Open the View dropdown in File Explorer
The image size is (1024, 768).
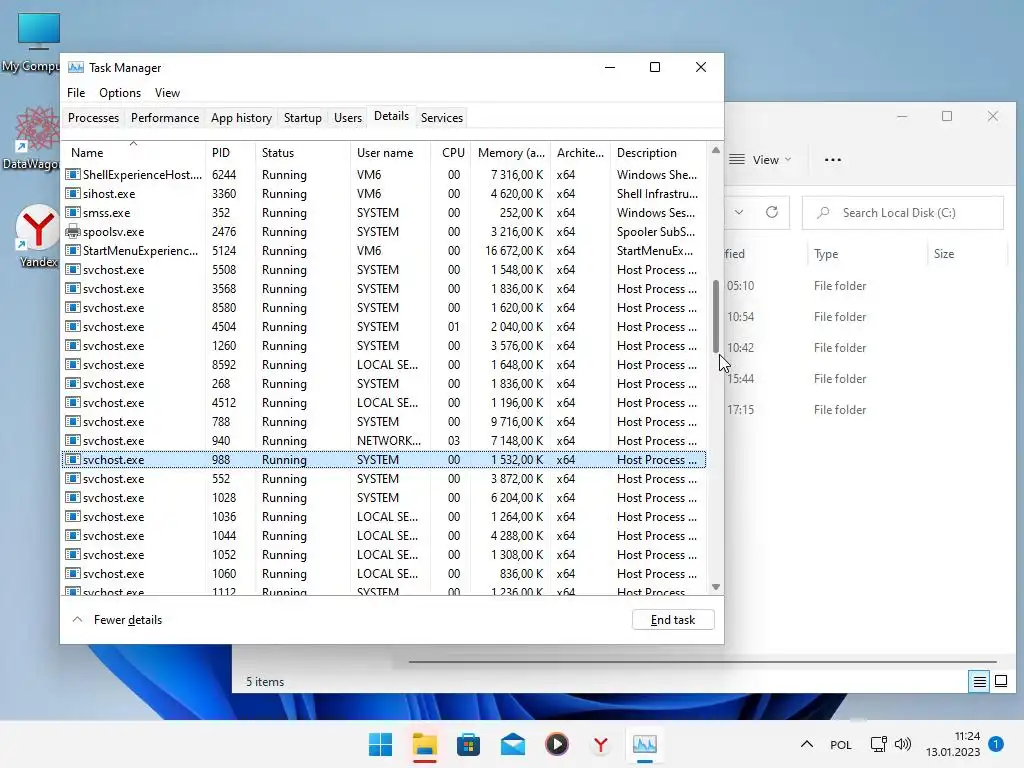(761, 159)
